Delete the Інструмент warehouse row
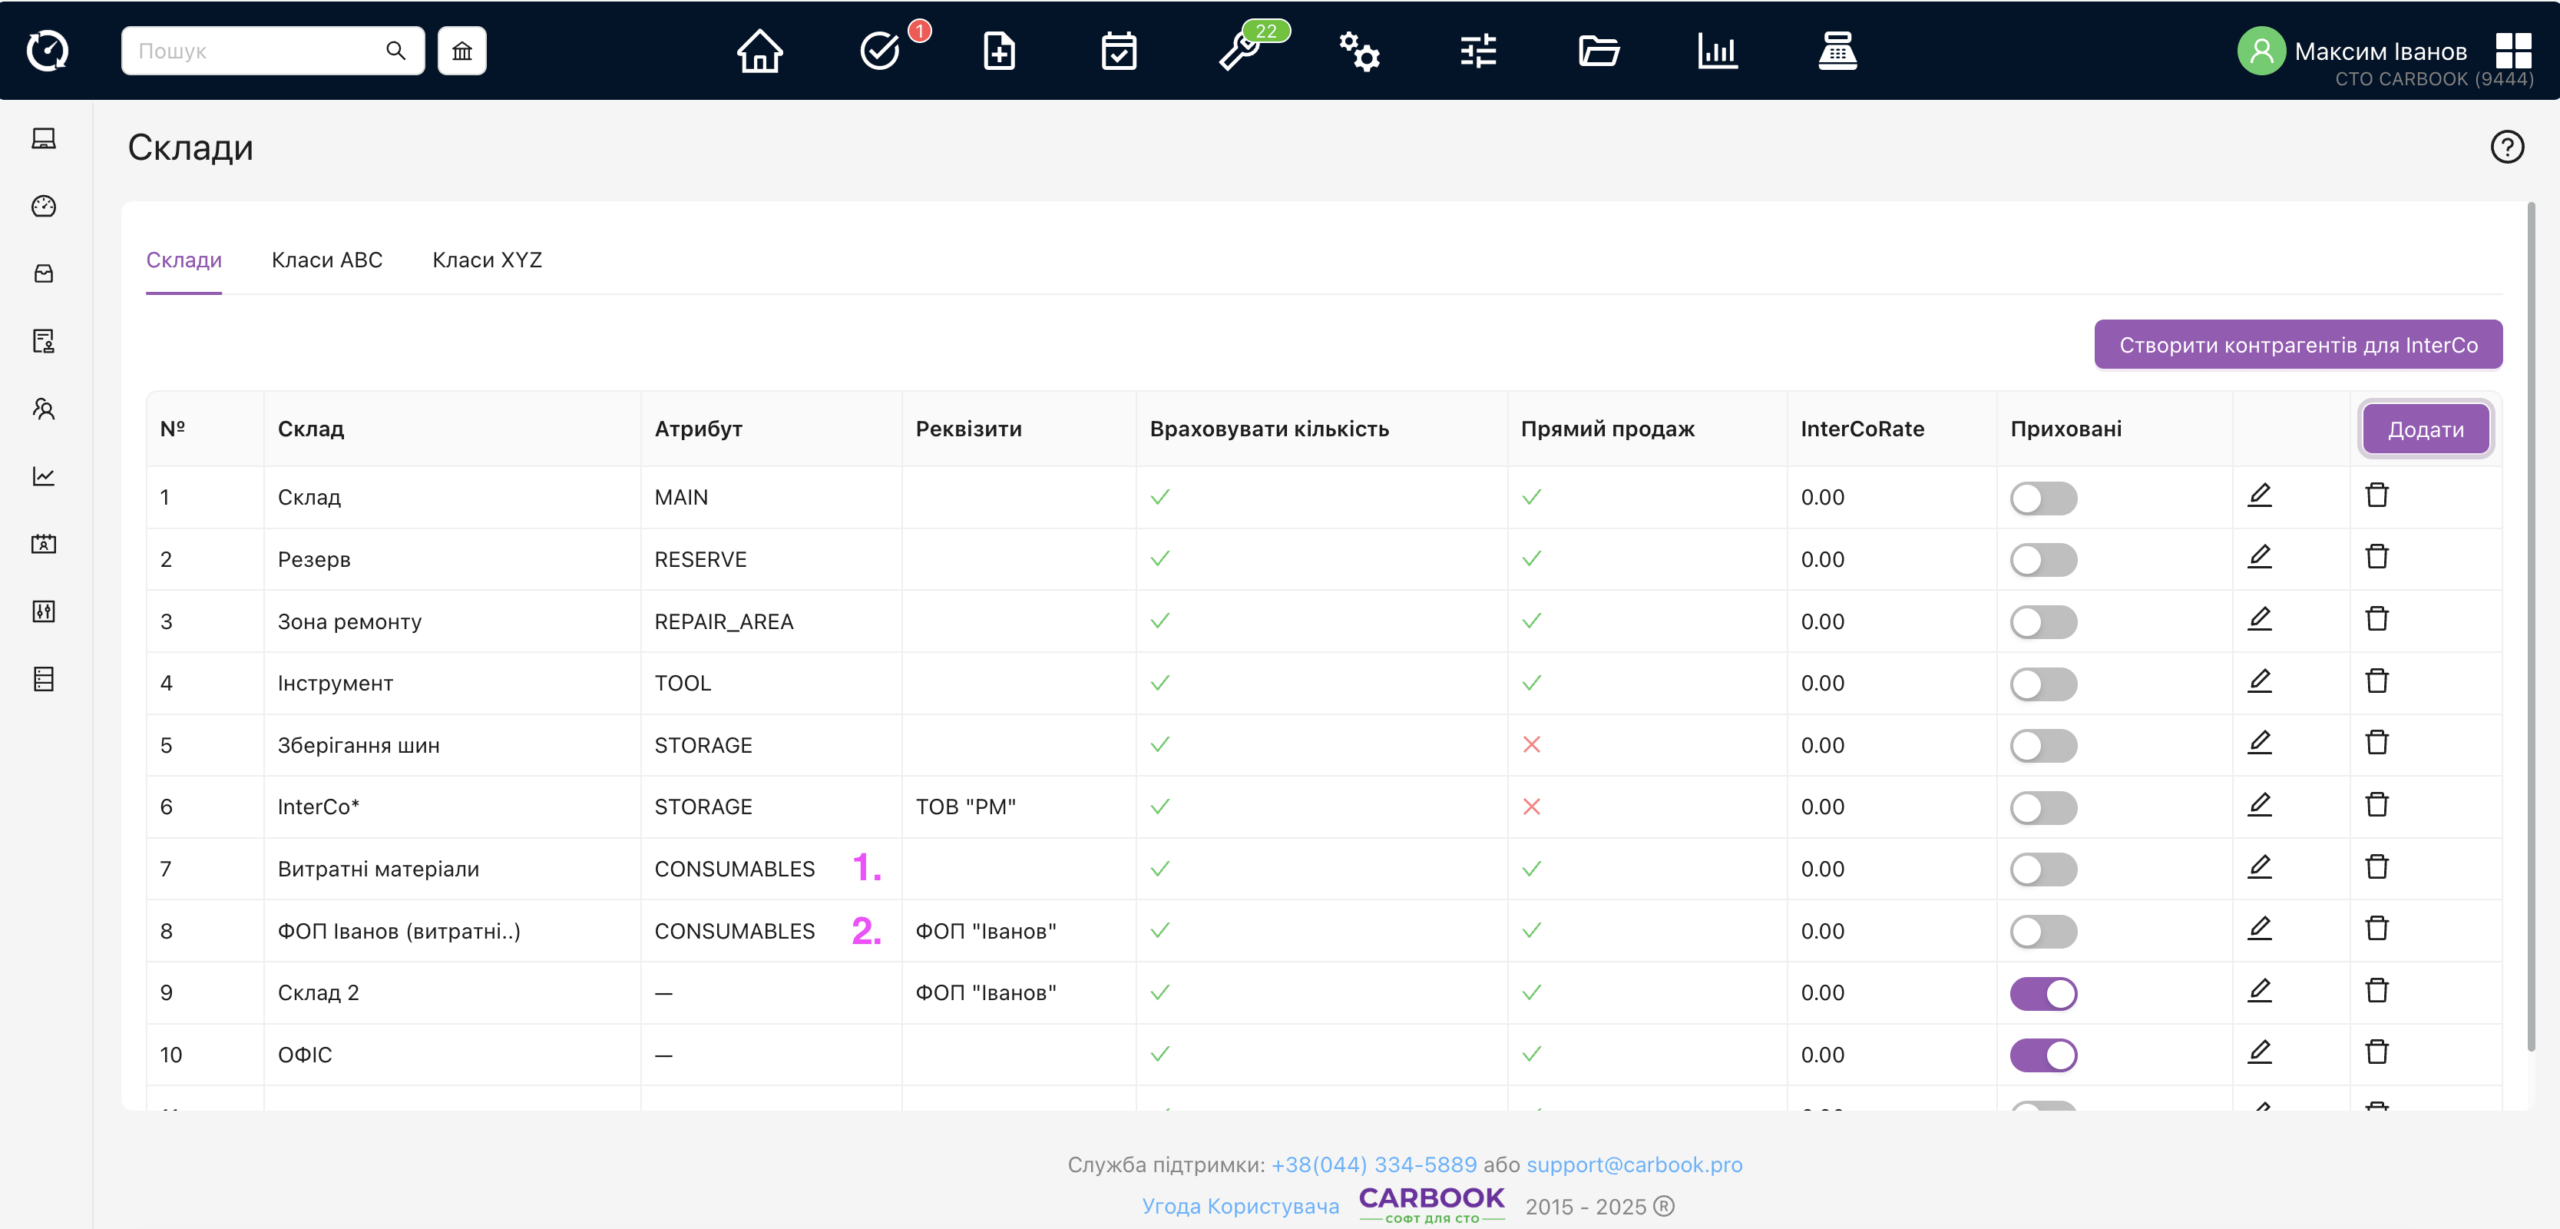The image size is (2560, 1229). (2376, 682)
